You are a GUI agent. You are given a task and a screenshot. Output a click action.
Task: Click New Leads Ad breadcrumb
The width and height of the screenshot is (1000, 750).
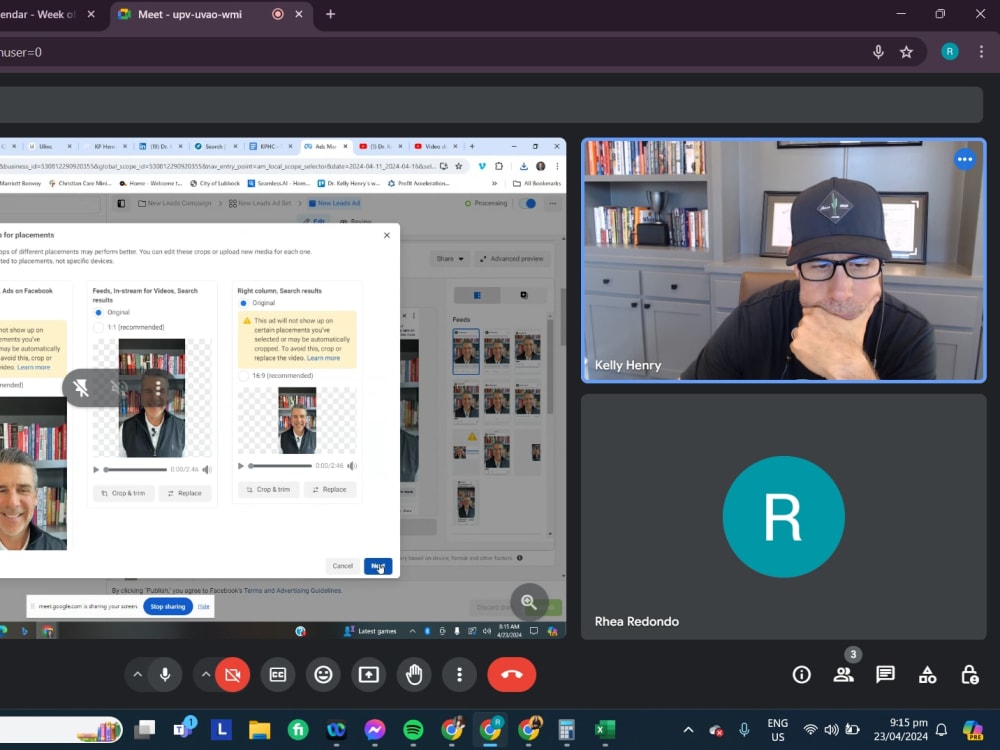pyautogui.click(x=334, y=203)
